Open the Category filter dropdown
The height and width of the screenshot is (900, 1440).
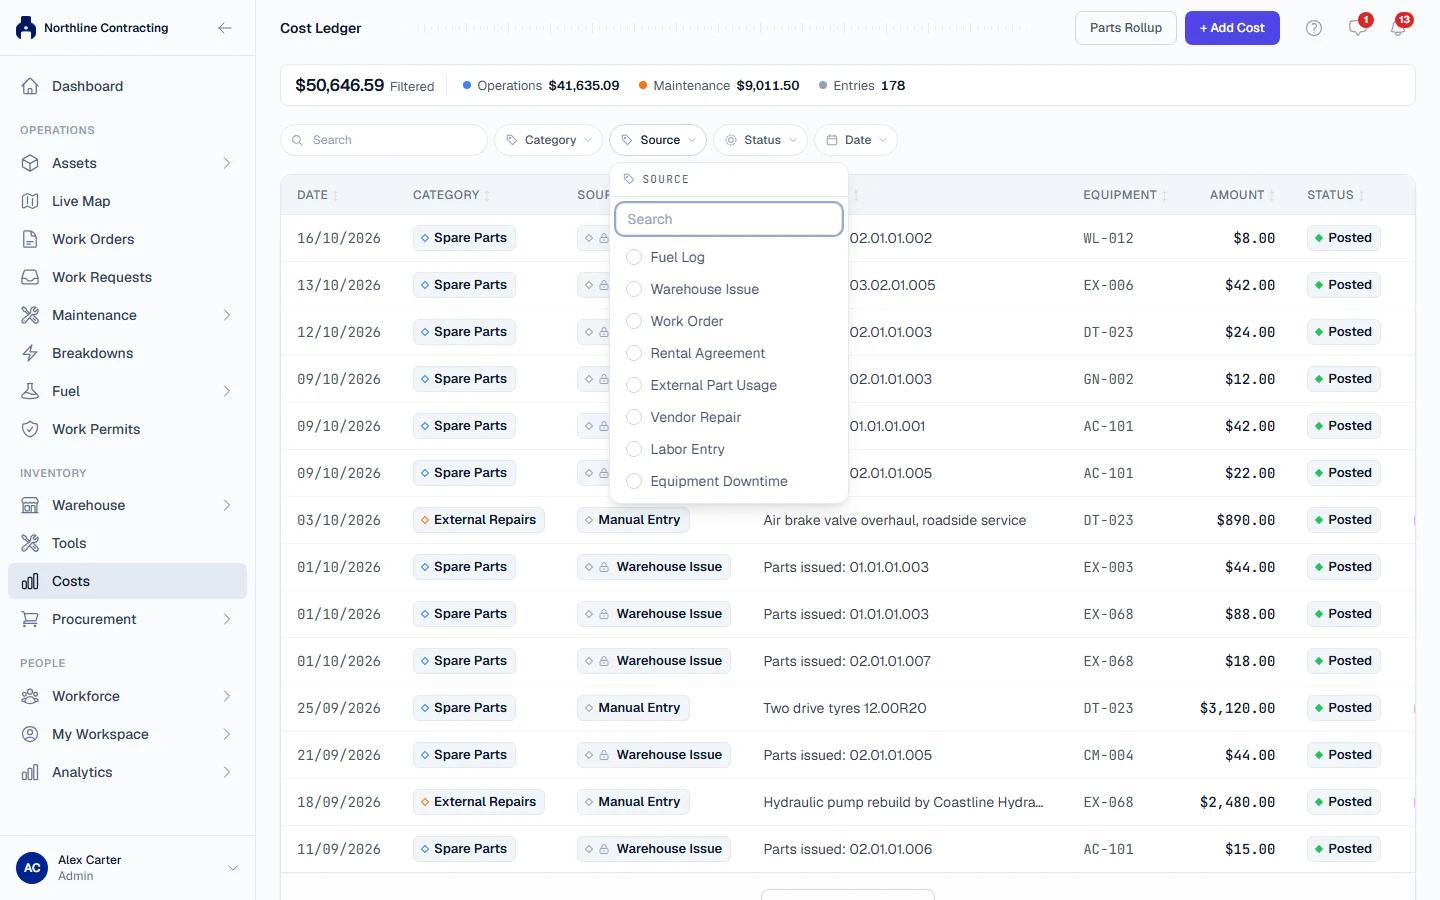coord(548,140)
